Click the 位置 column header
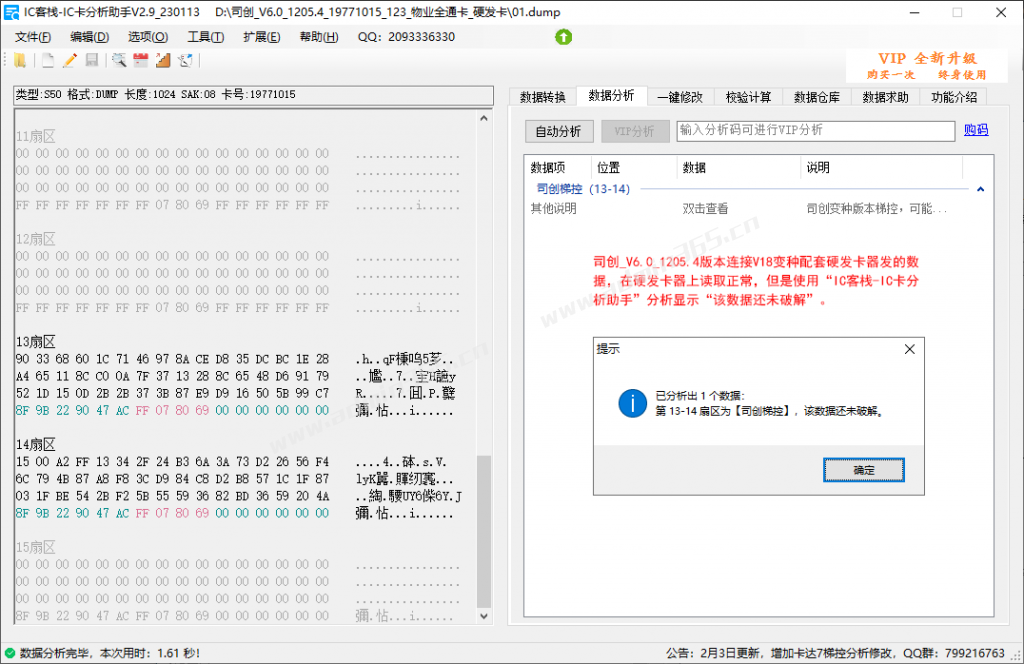Image resolution: width=1024 pixels, height=664 pixels. [634, 168]
